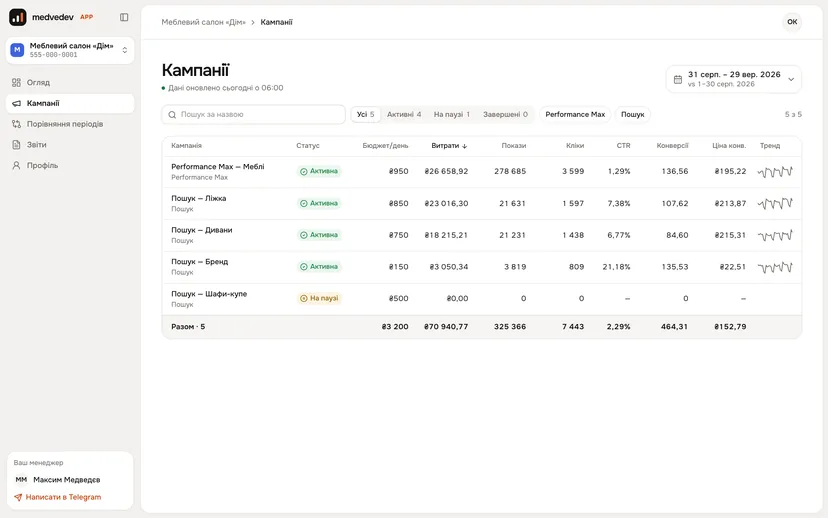Sort by Витрати column header
Viewport: 828px width, 518px height.
(x=449, y=146)
